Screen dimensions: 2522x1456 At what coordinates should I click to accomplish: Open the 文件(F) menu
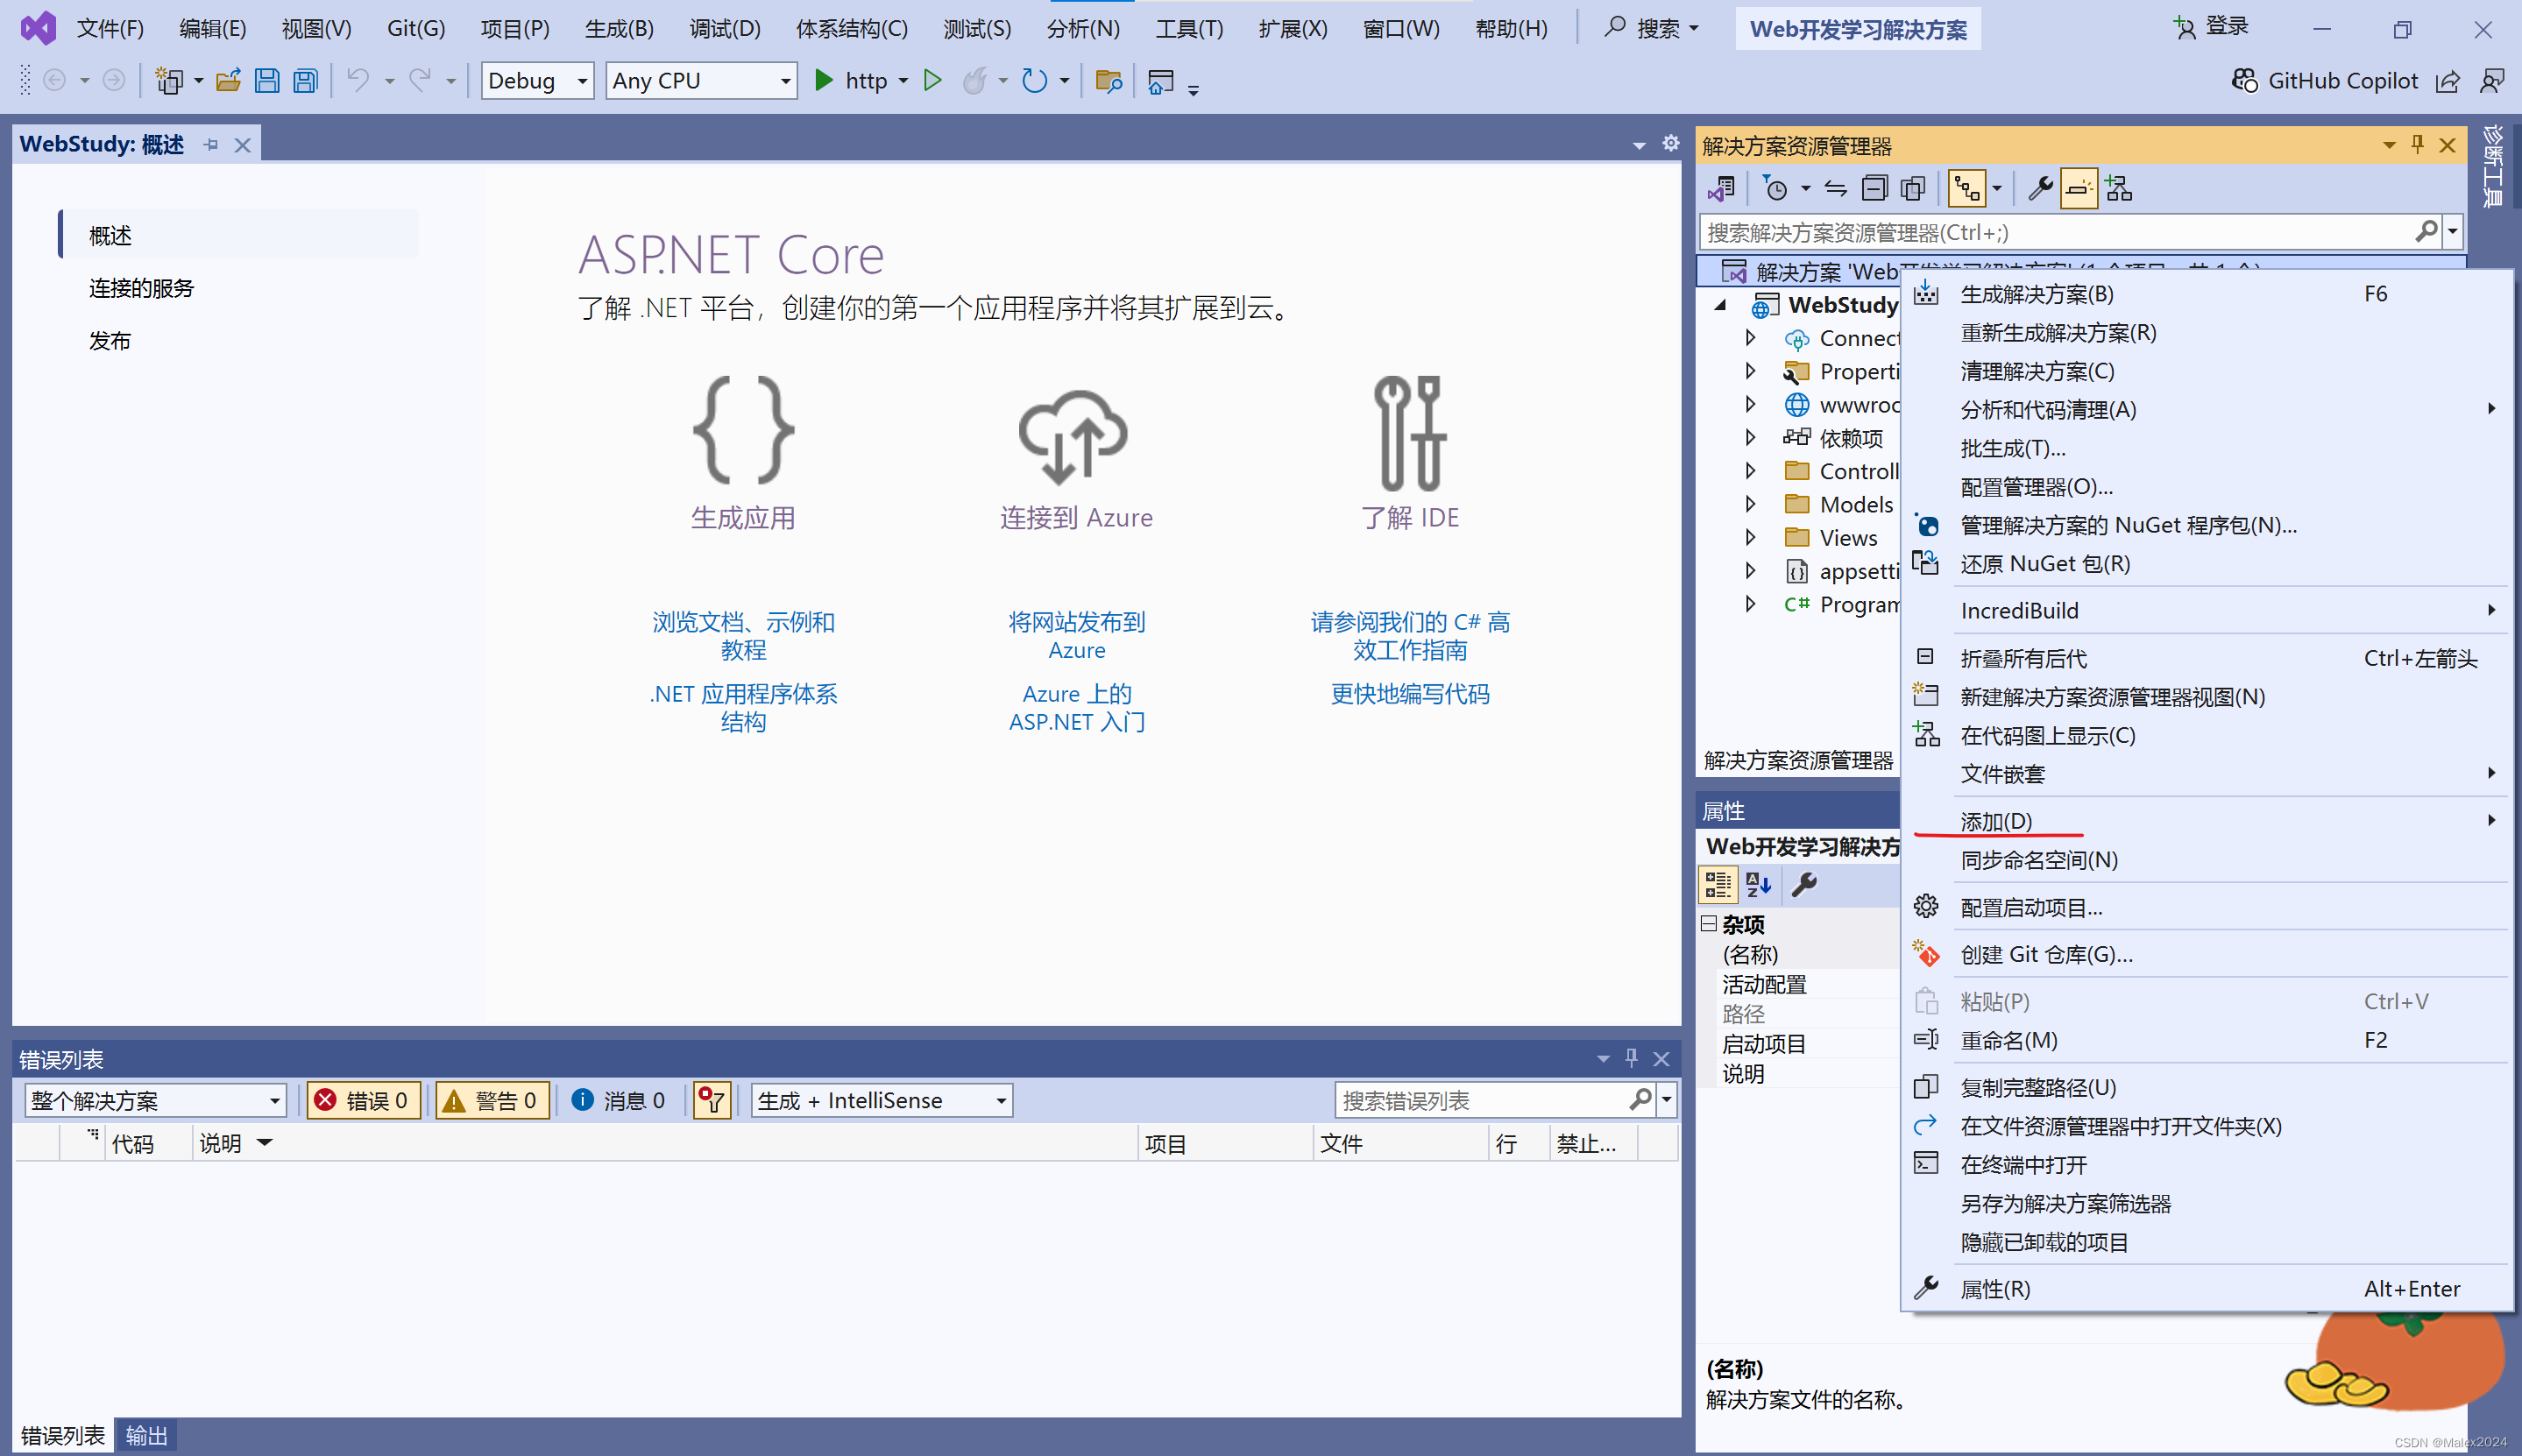click(110, 28)
